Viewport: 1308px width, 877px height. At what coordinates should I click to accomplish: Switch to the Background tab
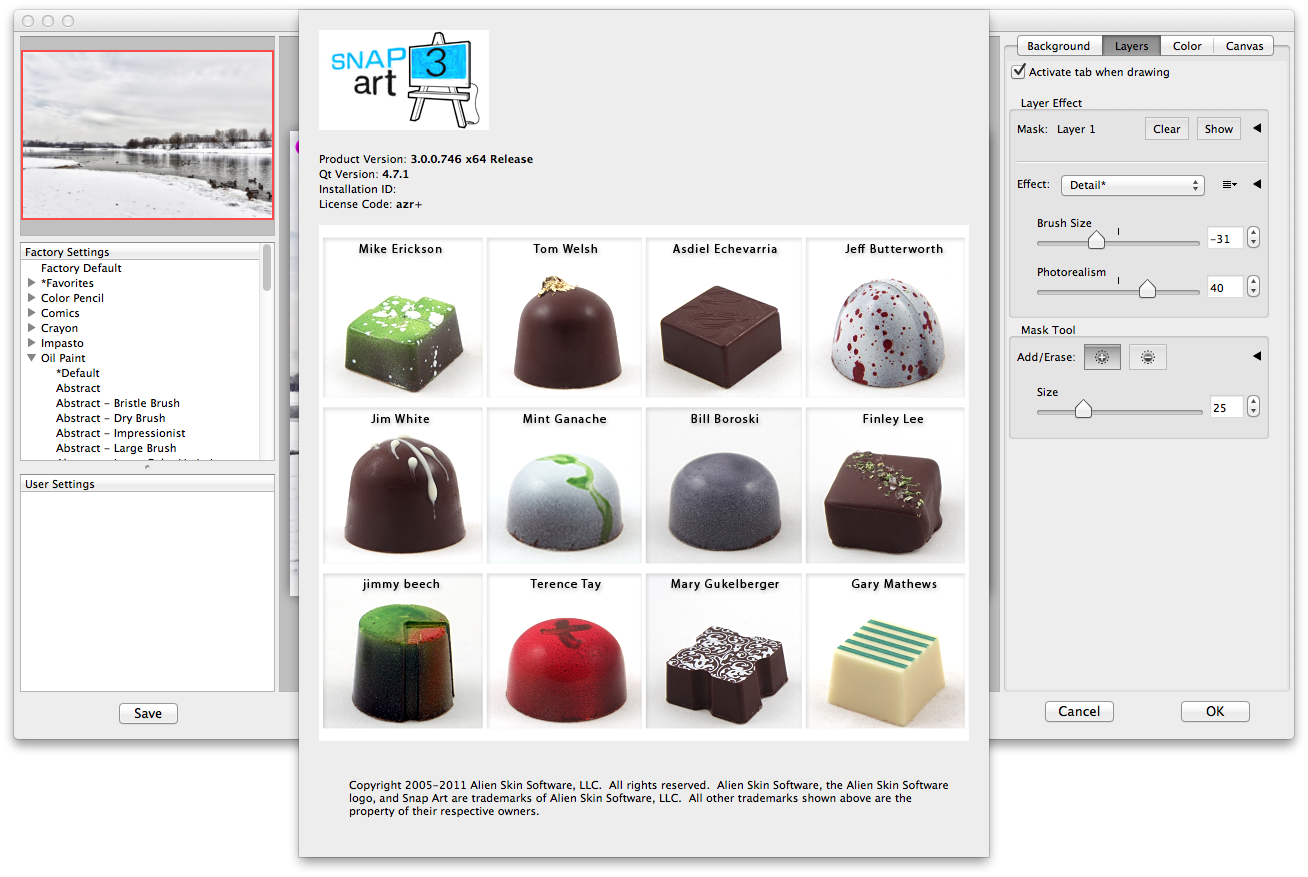pos(1058,46)
